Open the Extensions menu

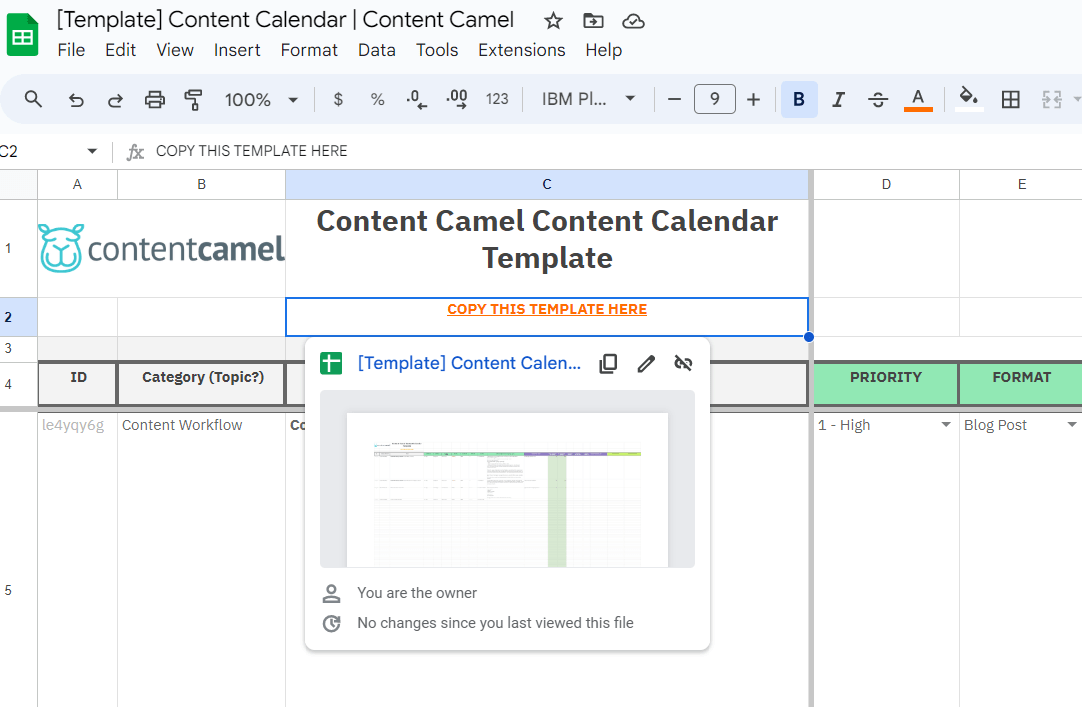(522, 50)
